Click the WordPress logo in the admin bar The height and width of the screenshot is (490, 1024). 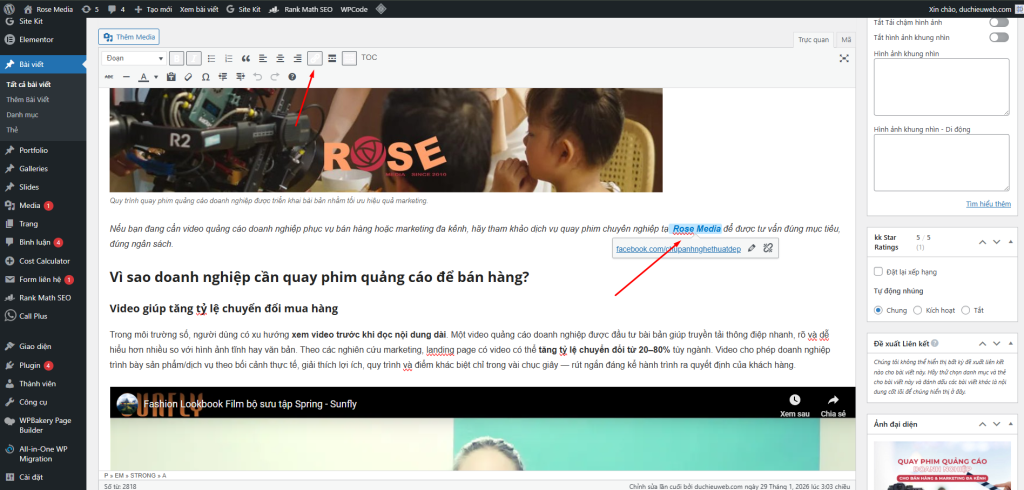point(9,9)
